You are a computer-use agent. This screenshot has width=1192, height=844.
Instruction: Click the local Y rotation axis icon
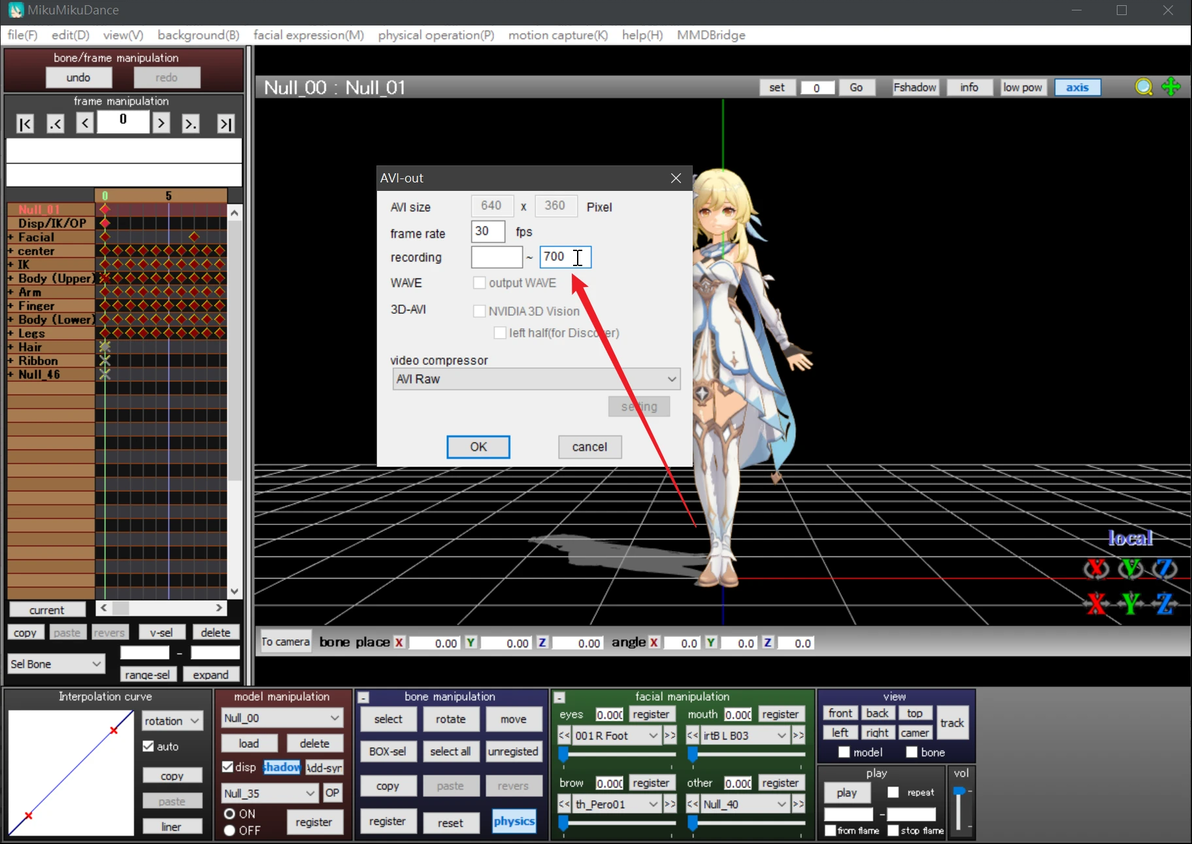click(1130, 568)
